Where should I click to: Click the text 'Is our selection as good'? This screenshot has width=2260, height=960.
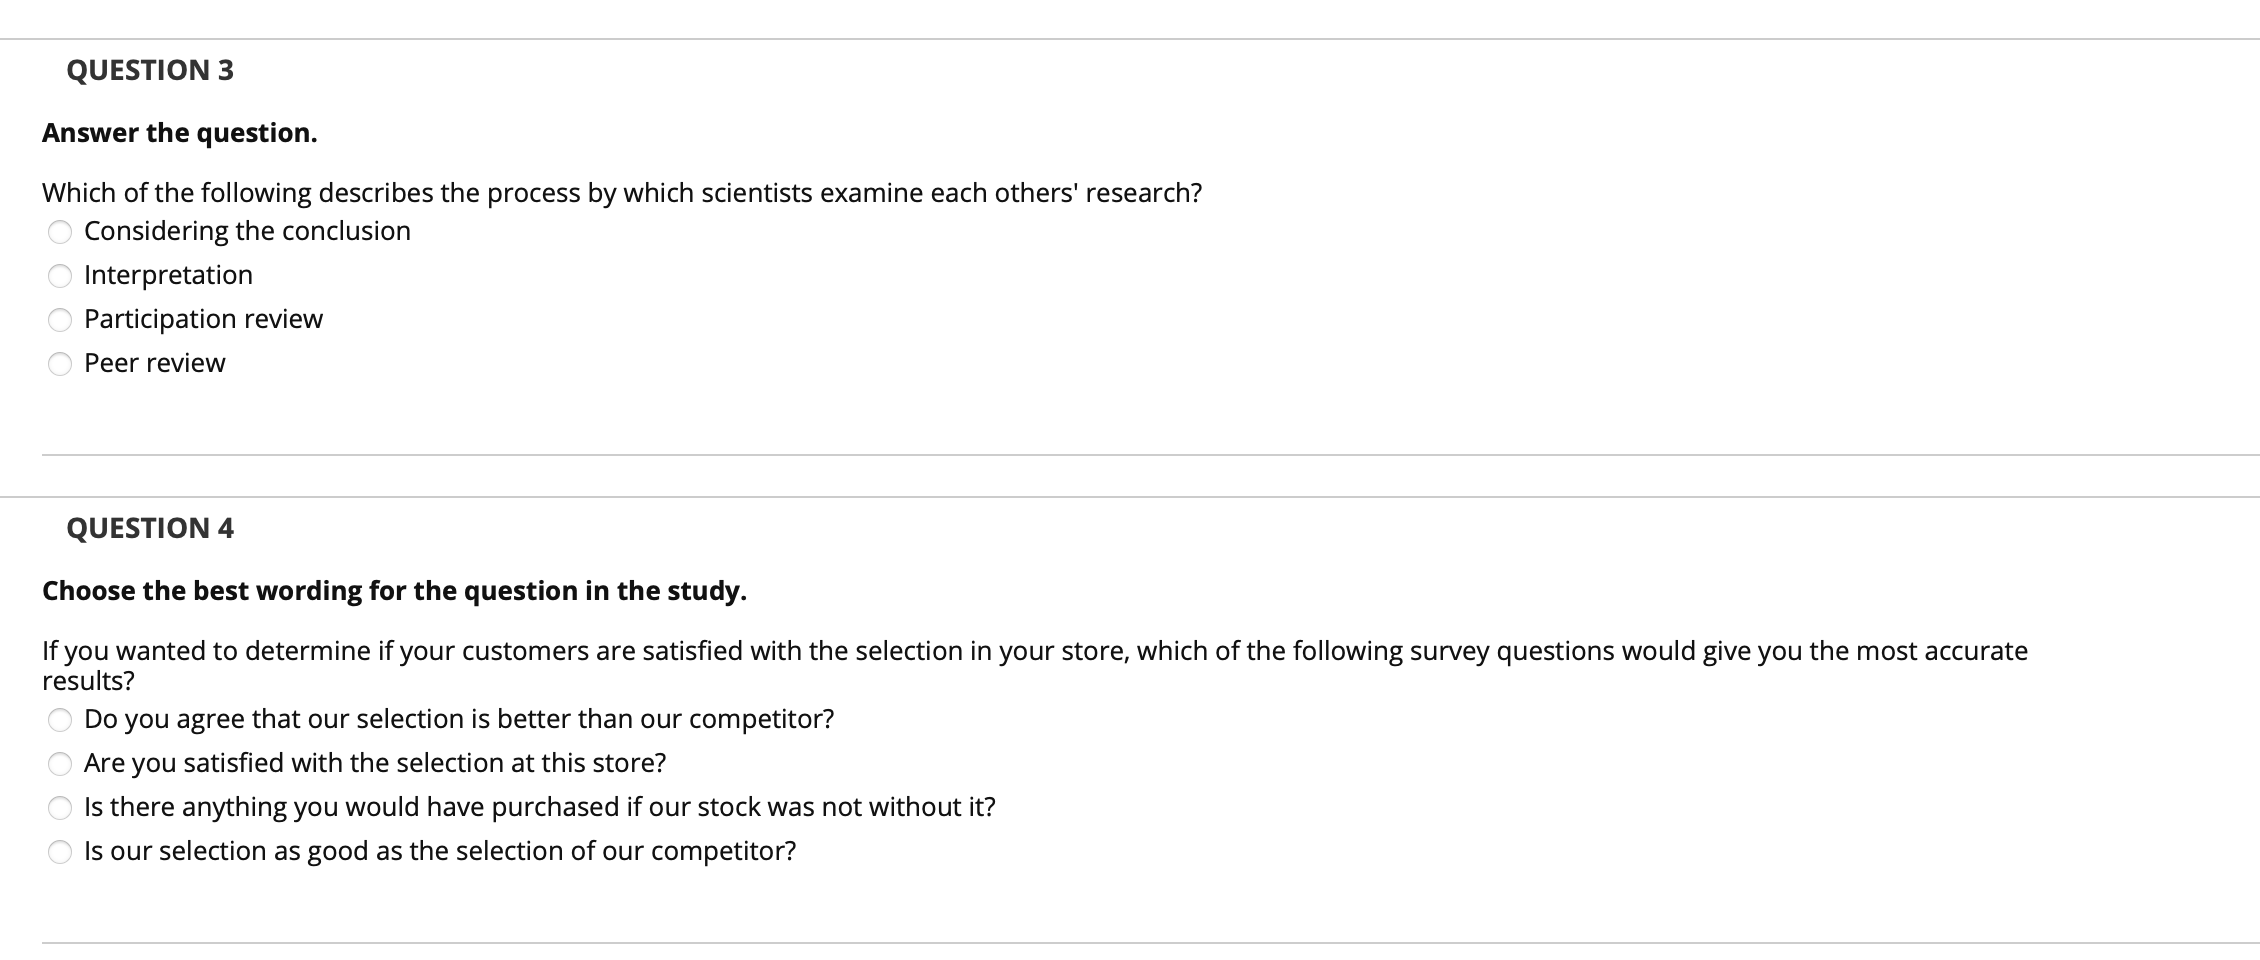coord(440,851)
